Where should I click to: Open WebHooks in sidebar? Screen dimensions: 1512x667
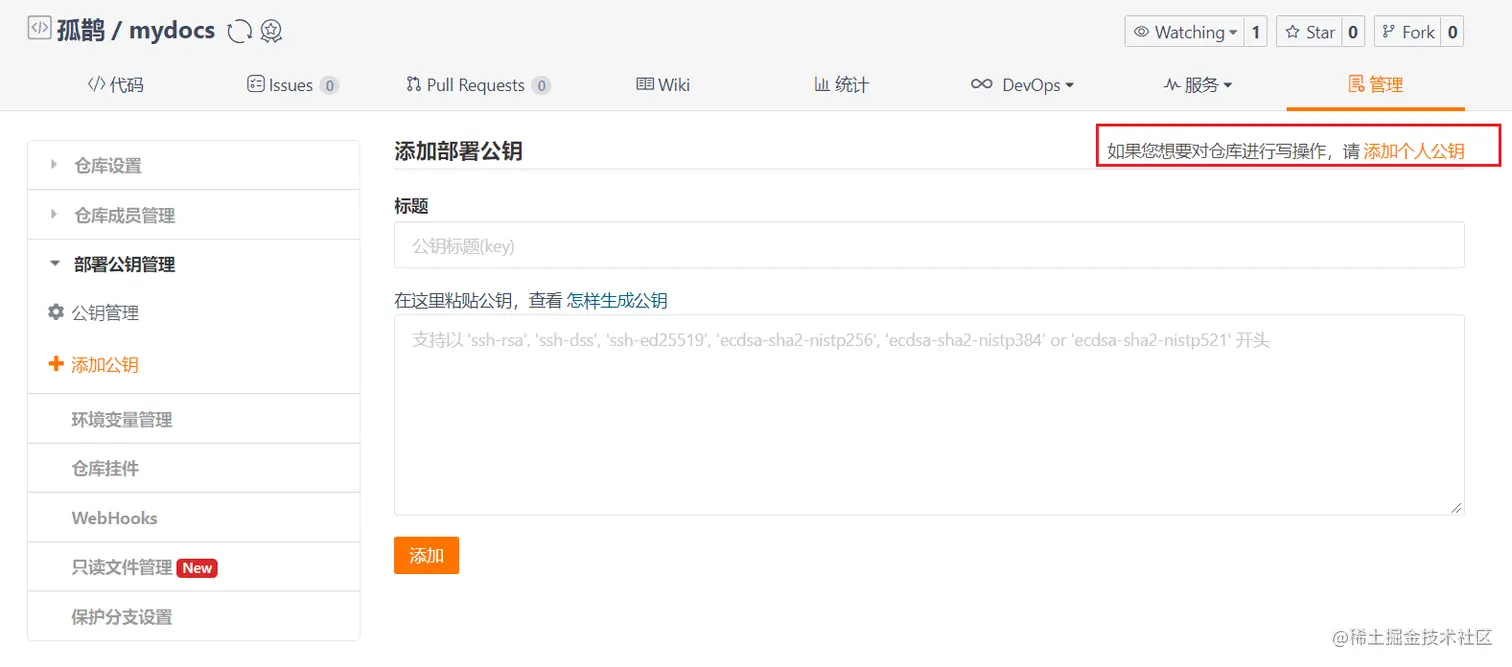pyautogui.click(x=193, y=518)
